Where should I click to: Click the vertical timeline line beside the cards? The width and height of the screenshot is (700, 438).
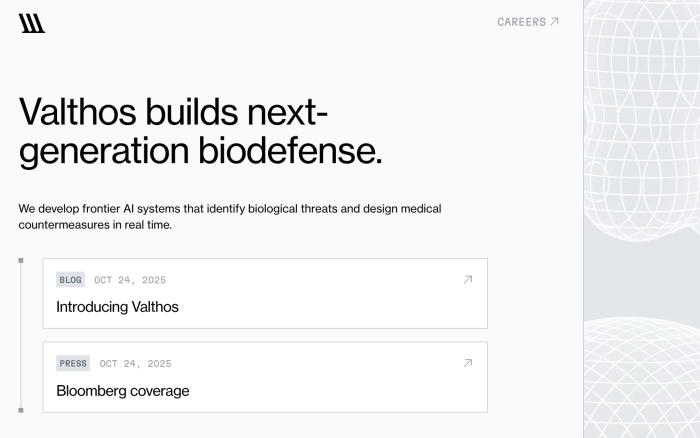tap(20, 335)
